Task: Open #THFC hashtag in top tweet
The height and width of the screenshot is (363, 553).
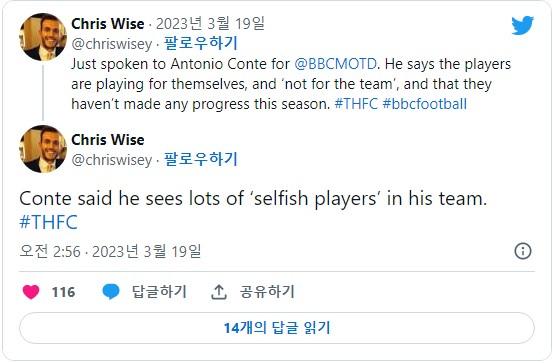Action: coord(356,104)
